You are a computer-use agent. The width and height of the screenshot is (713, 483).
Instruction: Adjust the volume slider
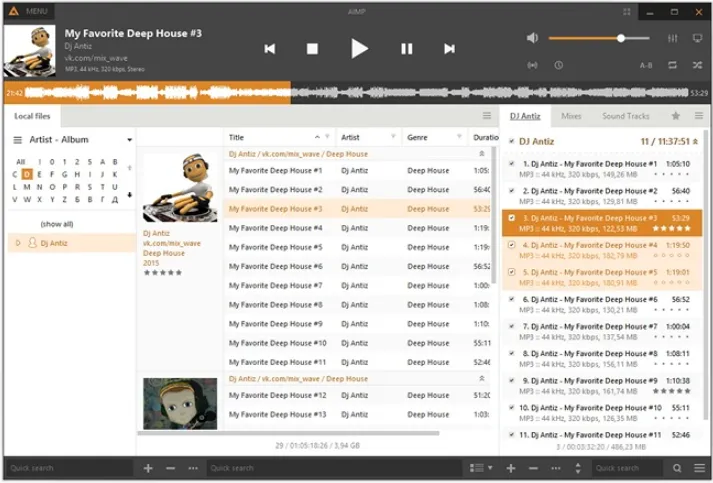tap(599, 38)
